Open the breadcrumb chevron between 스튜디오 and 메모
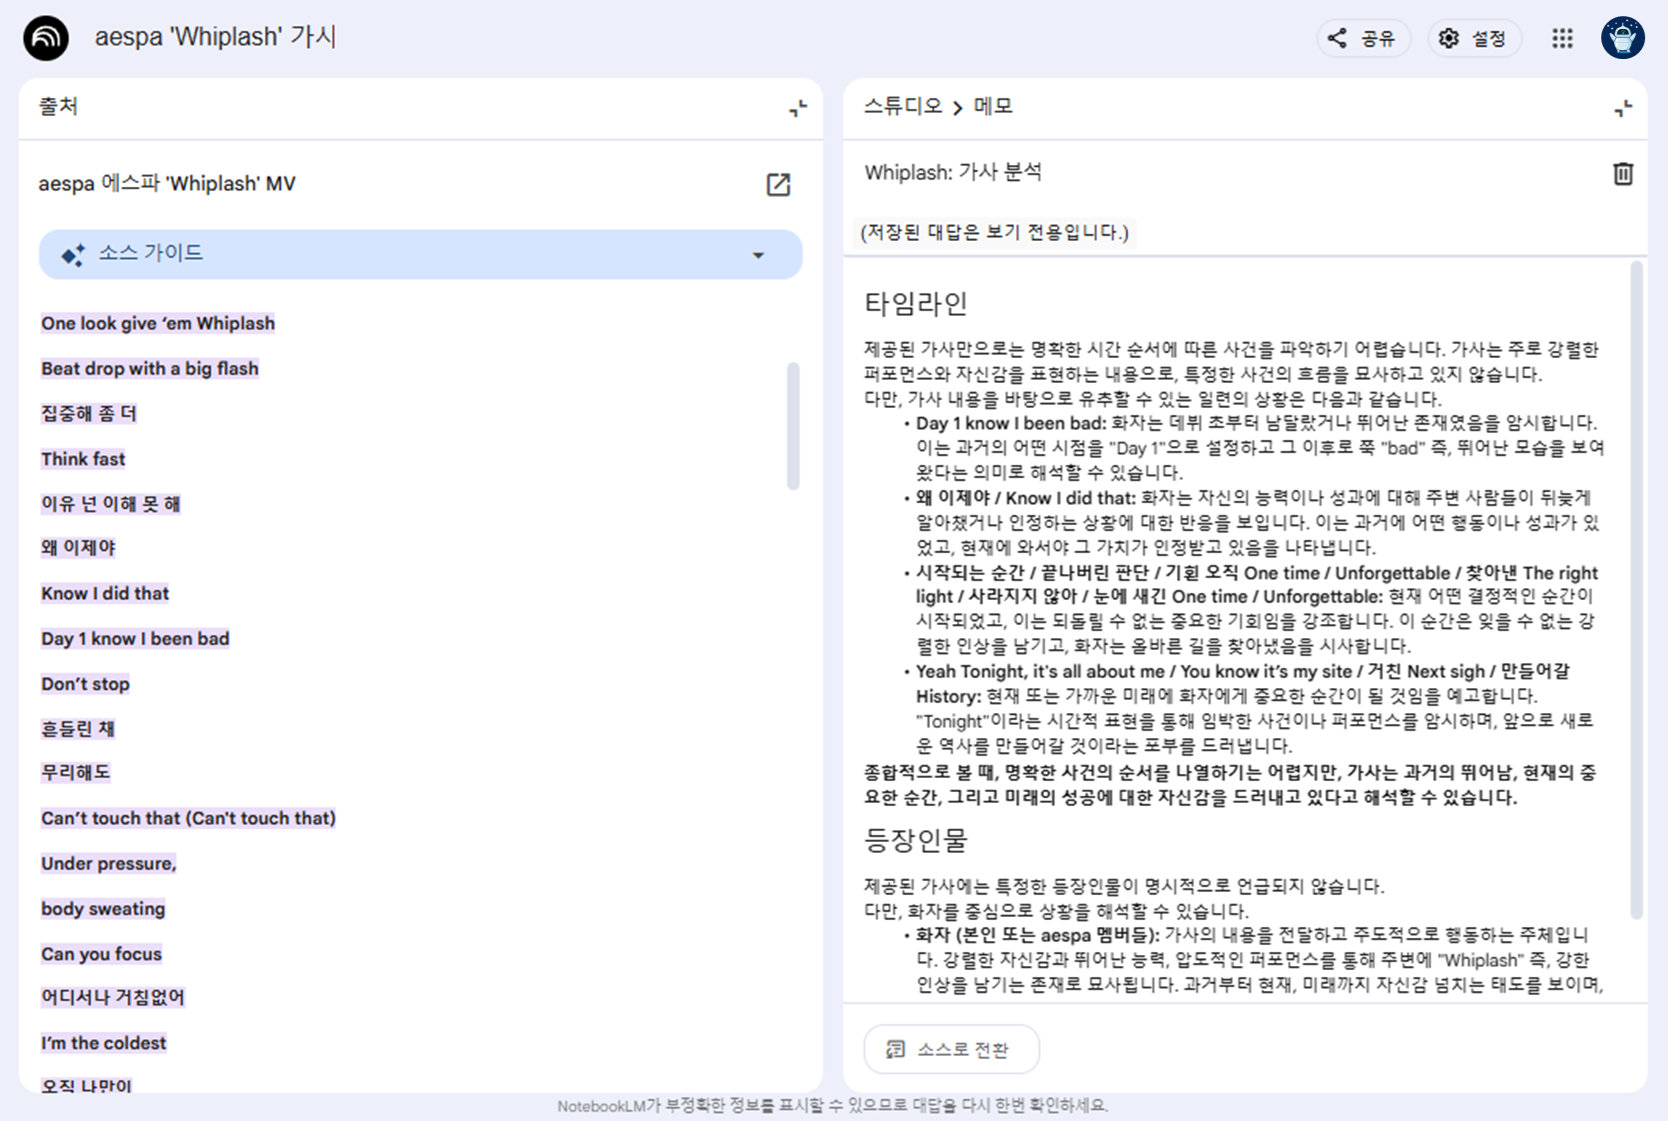This screenshot has width=1668, height=1121. click(957, 106)
